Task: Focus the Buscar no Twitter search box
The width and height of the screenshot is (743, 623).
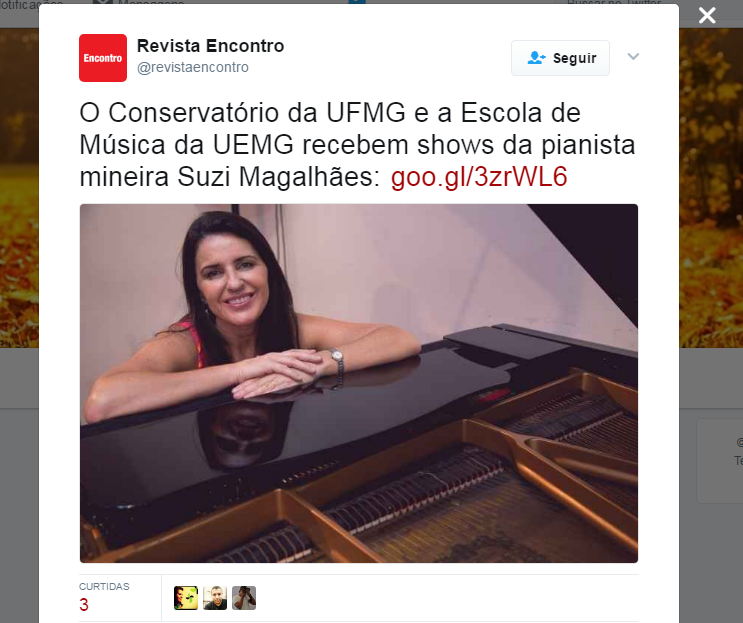Action: [x=616, y=2]
